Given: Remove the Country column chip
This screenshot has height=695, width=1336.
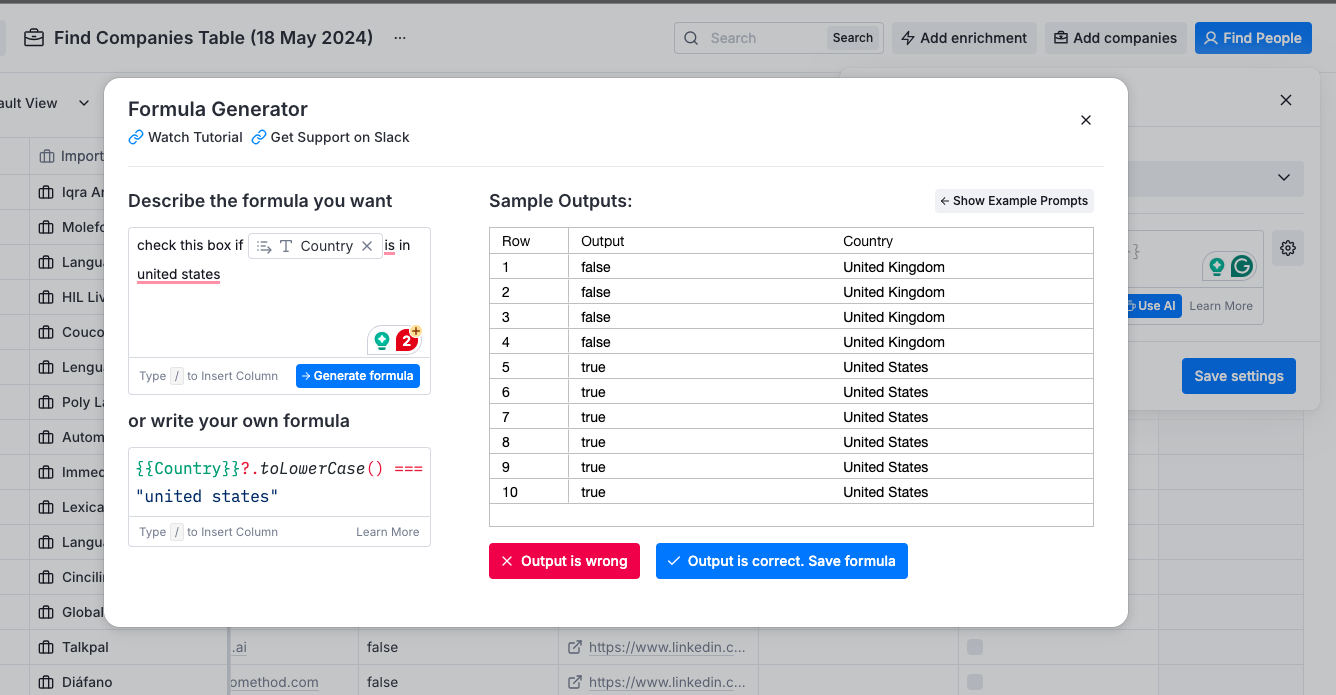Looking at the screenshot, I should (x=367, y=246).
